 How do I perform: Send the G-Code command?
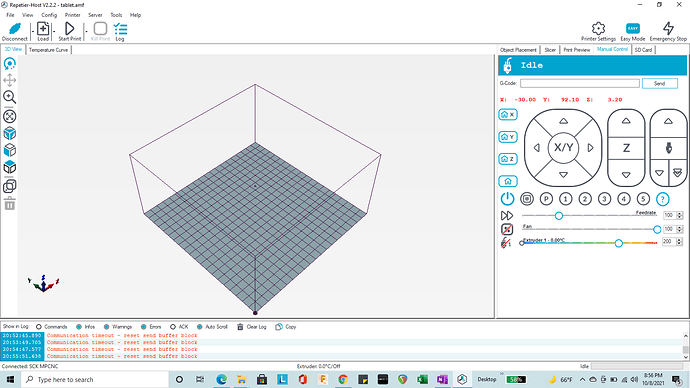[659, 83]
